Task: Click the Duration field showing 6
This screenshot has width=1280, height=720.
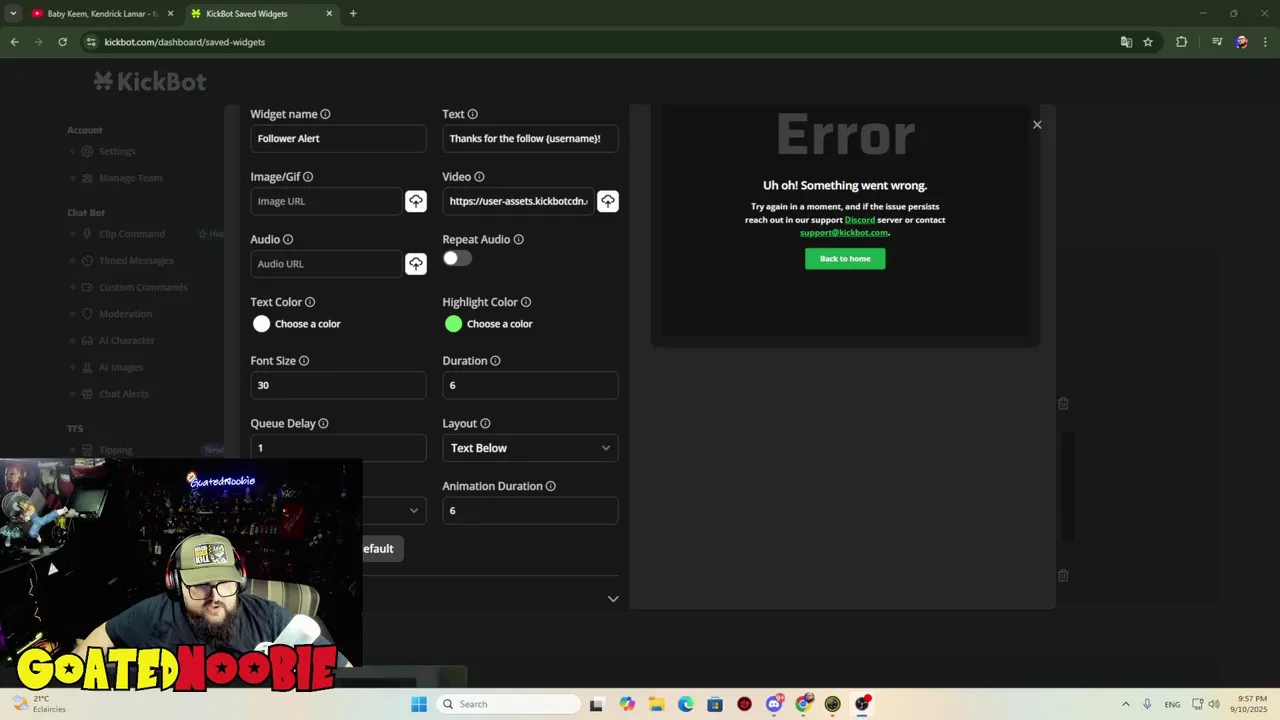Action: click(x=530, y=385)
